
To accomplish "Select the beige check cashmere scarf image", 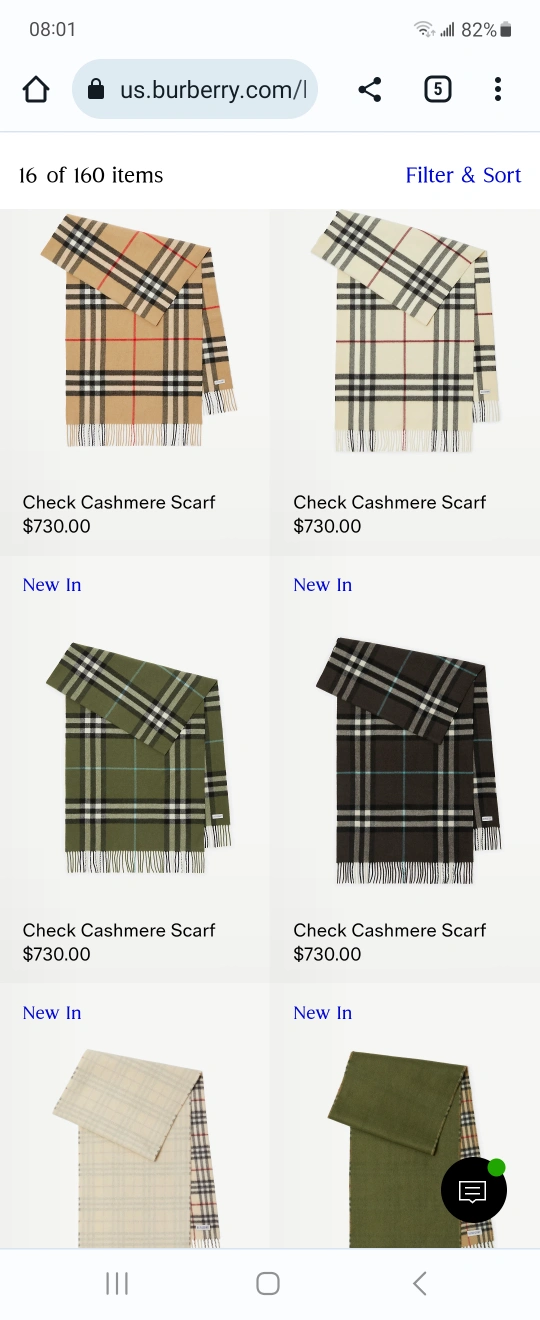I will point(136,330).
